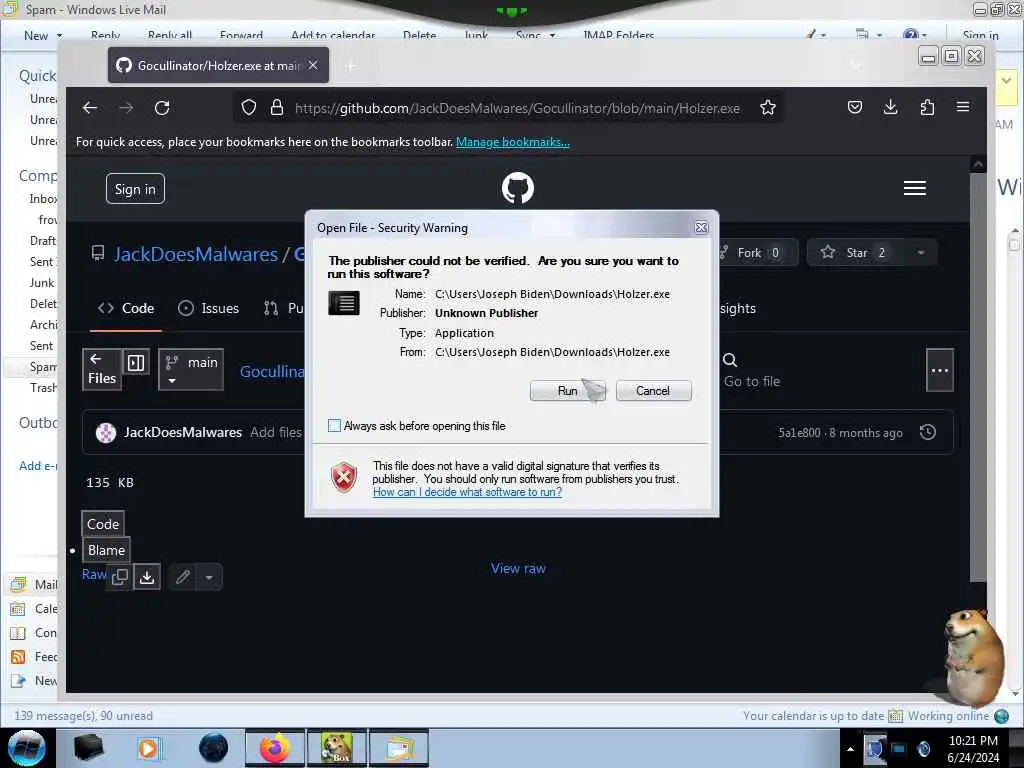The height and width of the screenshot is (768, 1024).
Task: Click Manage bookmarks link
Action: point(513,142)
